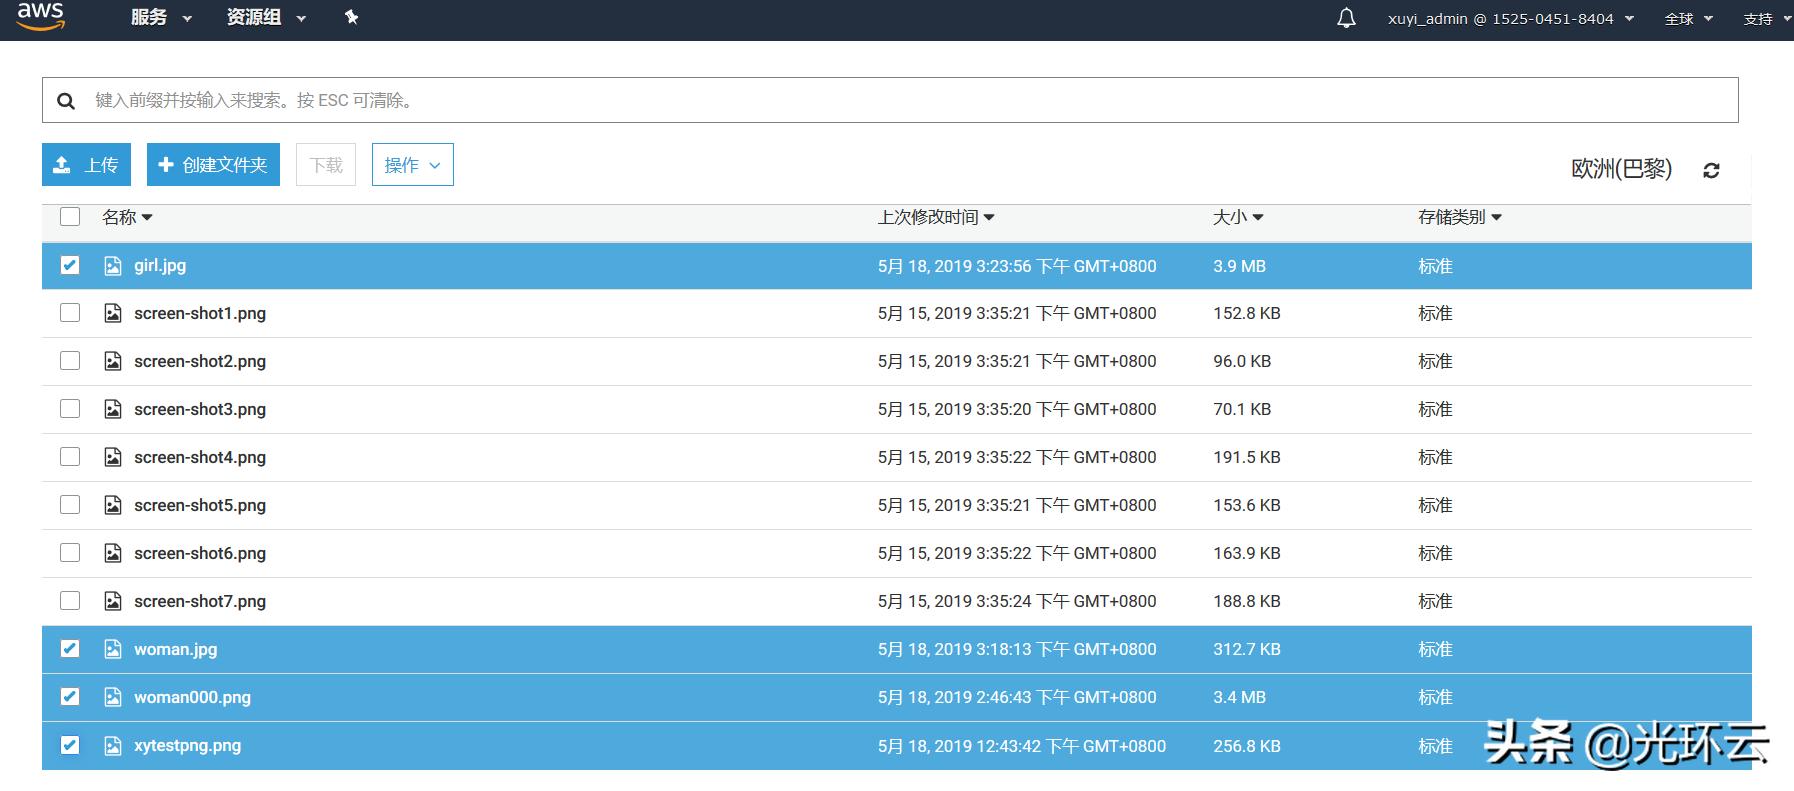Click the pin shortcut icon in navbar
Image resolution: width=1794 pixels, height=791 pixels.
351,17
